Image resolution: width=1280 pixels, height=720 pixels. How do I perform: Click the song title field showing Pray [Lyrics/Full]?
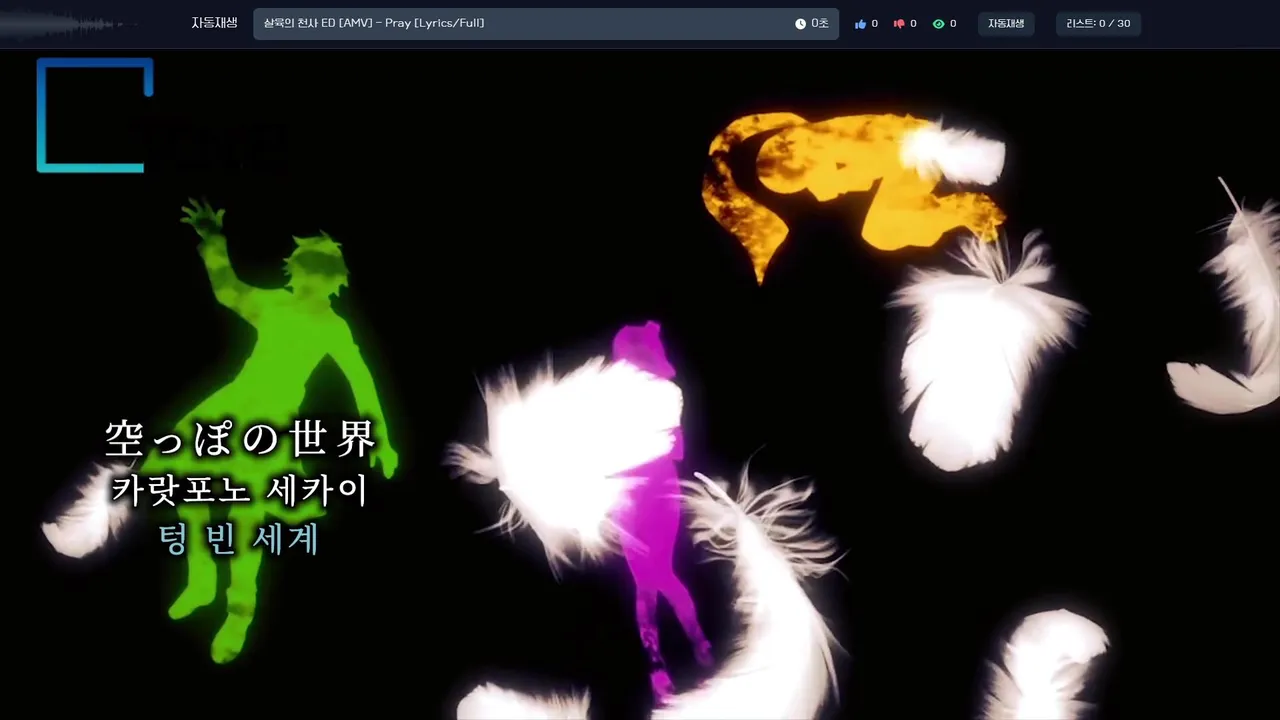tap(546, 24)
